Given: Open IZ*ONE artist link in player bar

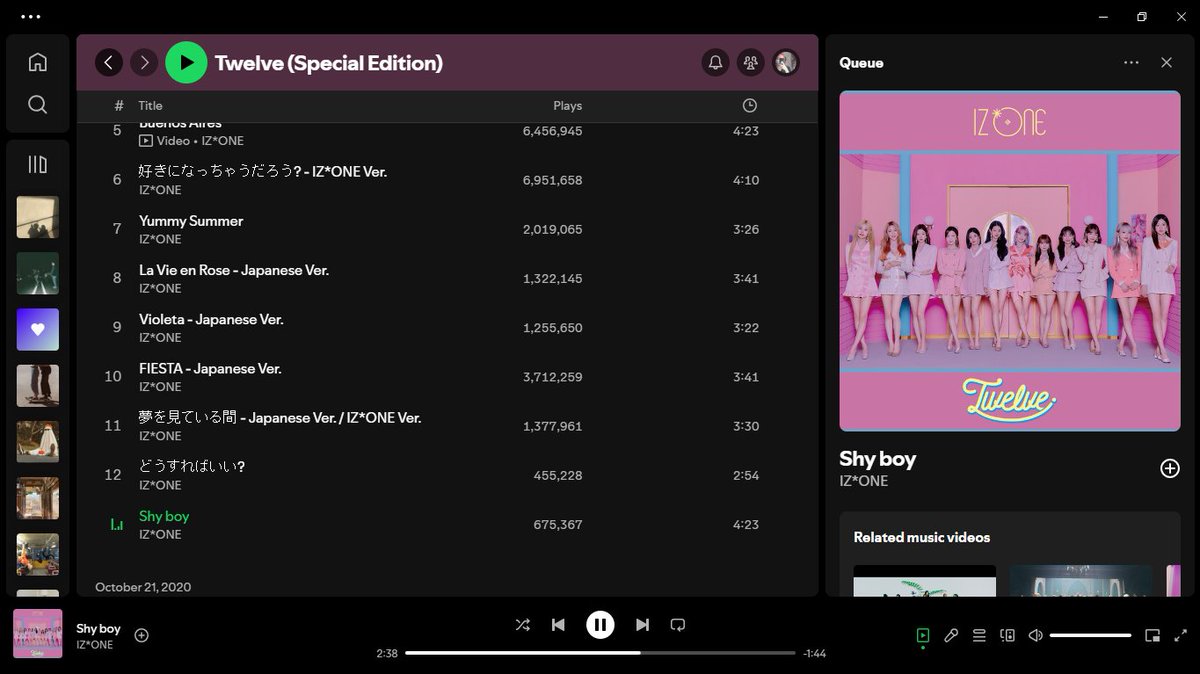Looking at the screenshot, I should tap(95, 645).
